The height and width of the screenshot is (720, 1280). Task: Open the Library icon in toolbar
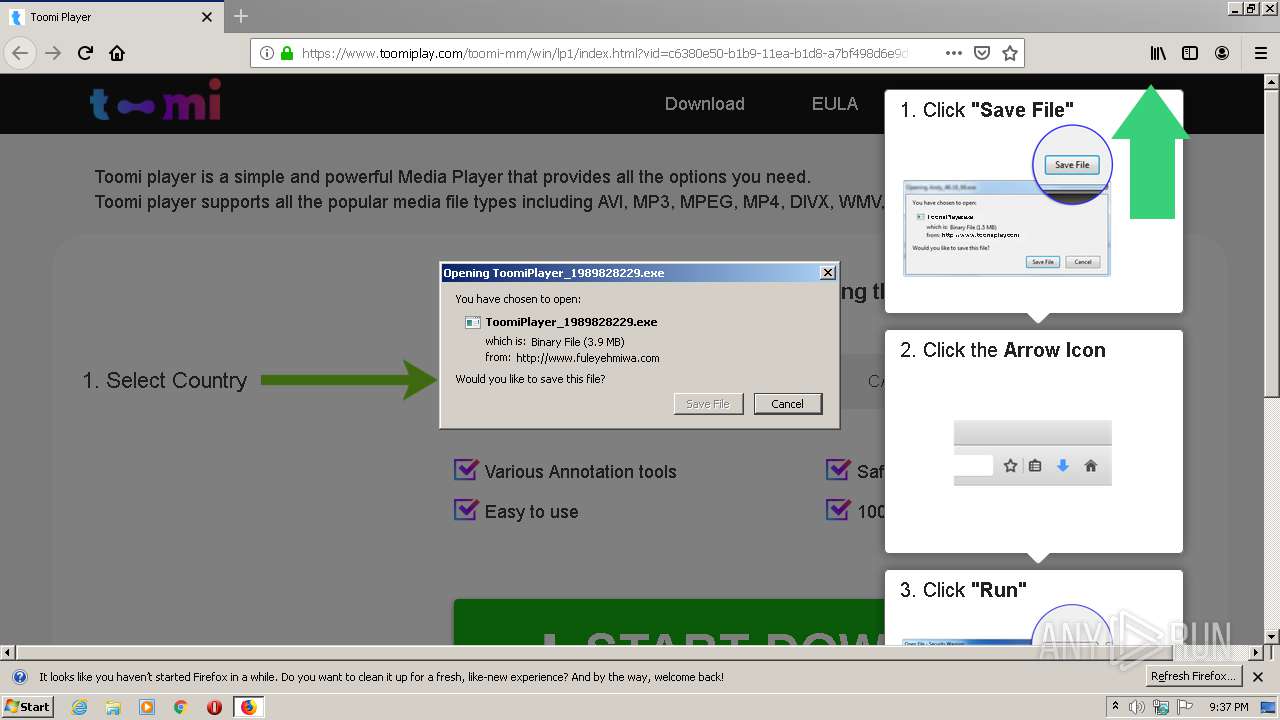(x=1158, y=53)
